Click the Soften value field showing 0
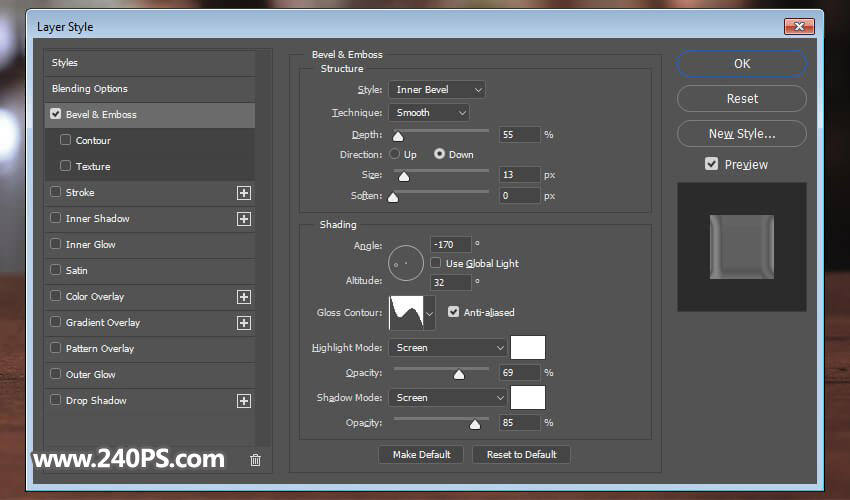The height and width of the screenshot is (500, 850). tap(519, 195)
